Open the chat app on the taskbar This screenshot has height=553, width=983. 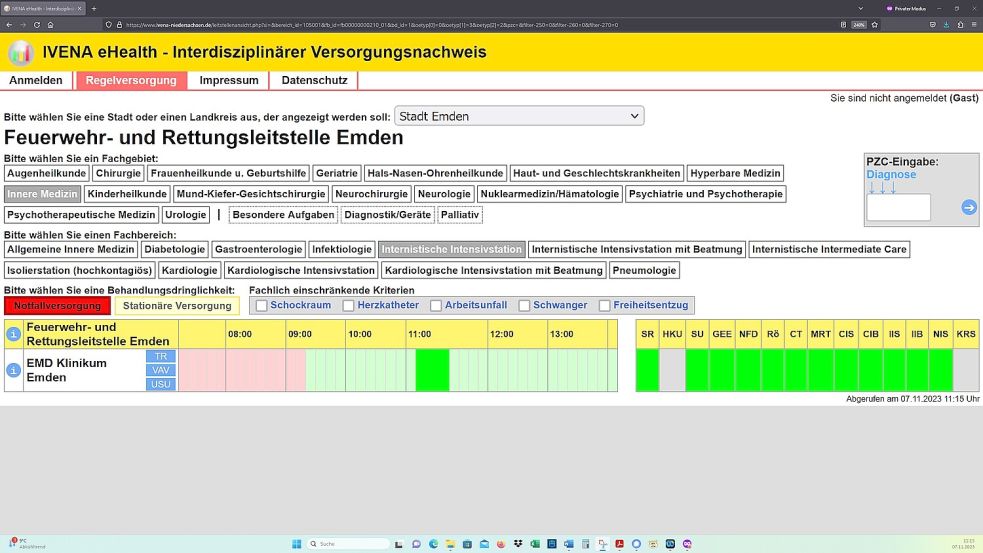tap(416, 544)
